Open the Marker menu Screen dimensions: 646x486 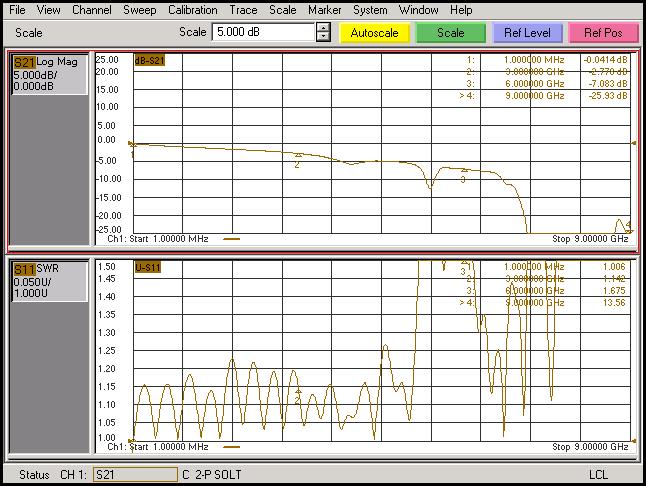pos(325,10)
